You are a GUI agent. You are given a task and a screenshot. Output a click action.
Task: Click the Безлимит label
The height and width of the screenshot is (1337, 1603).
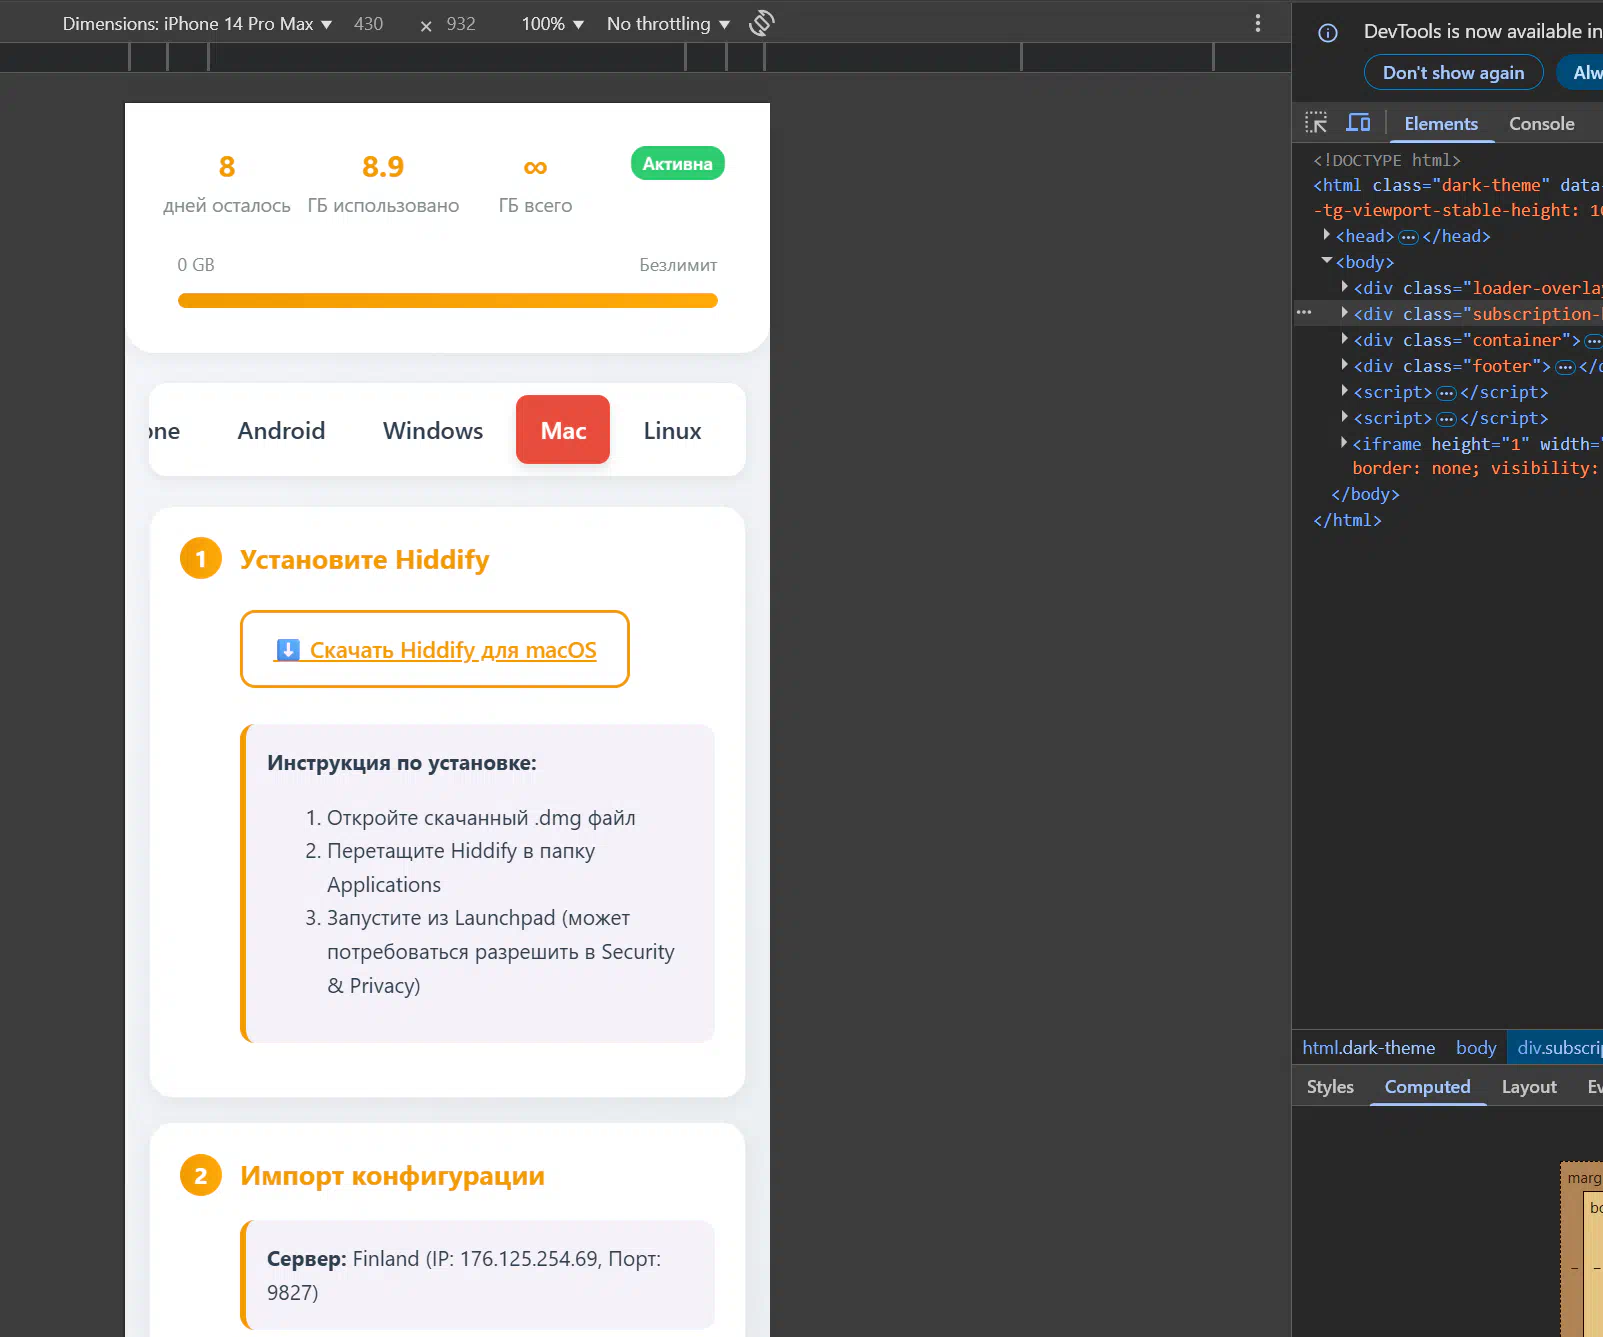click(x=678, y=265)
